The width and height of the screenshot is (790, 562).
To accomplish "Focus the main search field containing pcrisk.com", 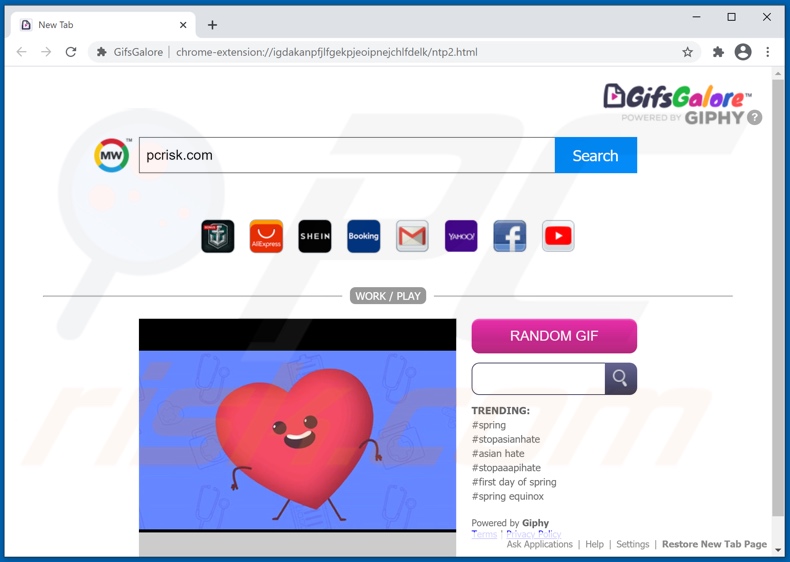I will [347, 155].
